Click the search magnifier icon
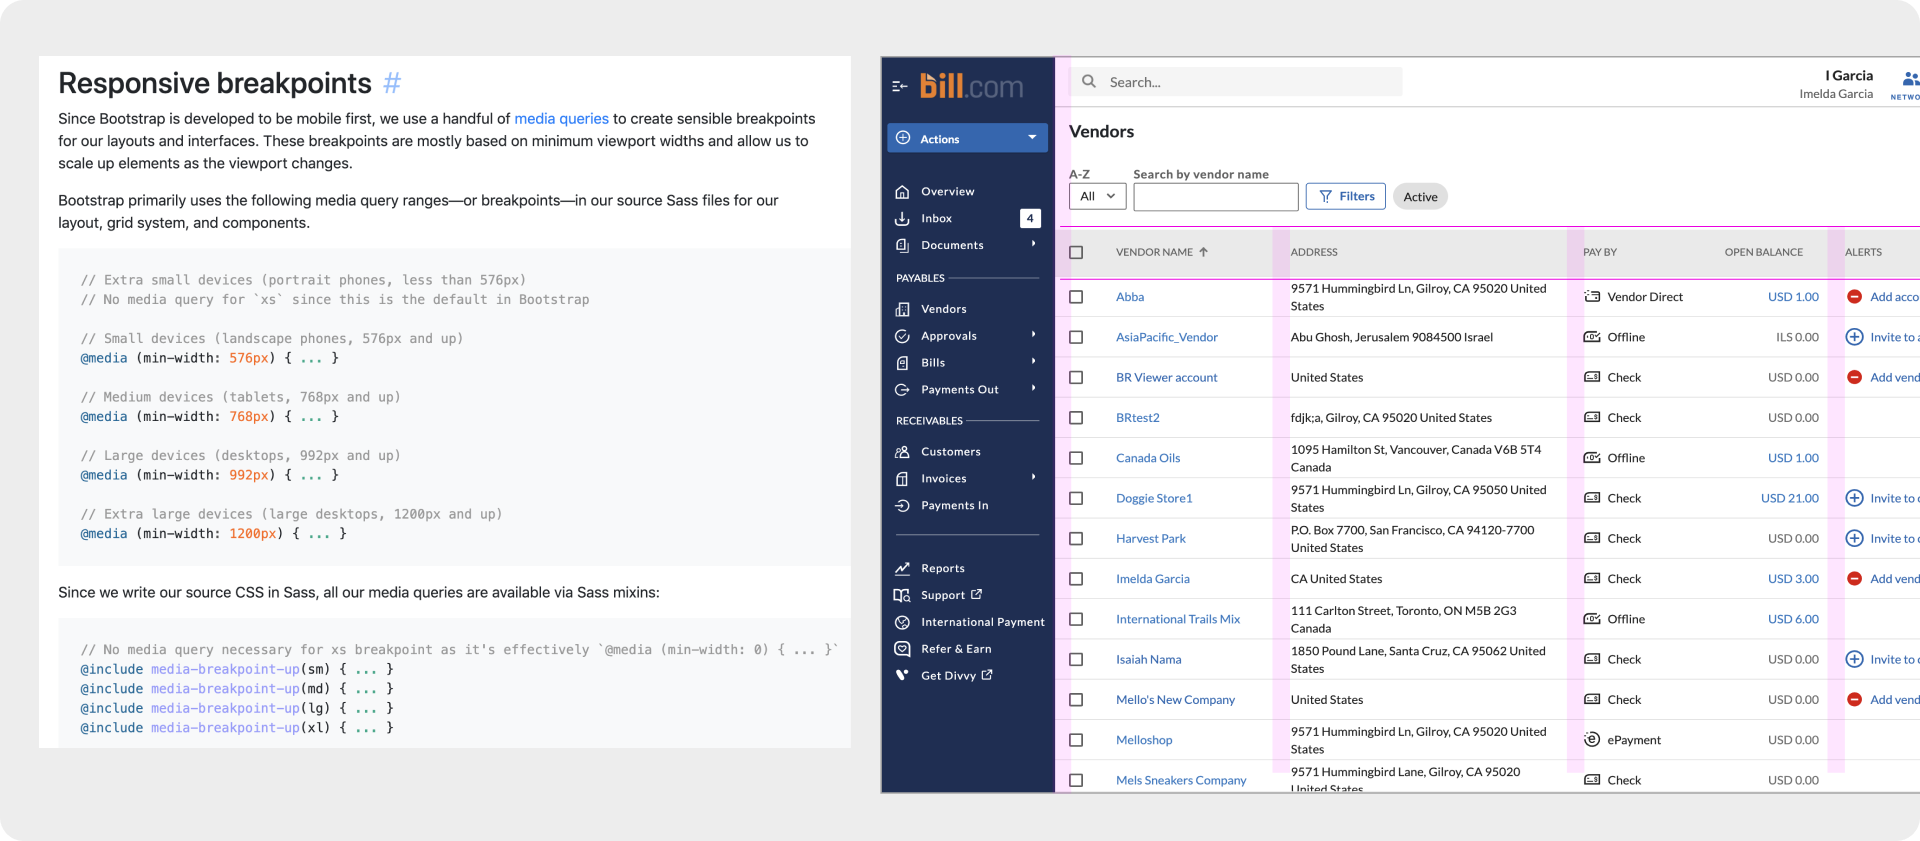 point(1089,82)
